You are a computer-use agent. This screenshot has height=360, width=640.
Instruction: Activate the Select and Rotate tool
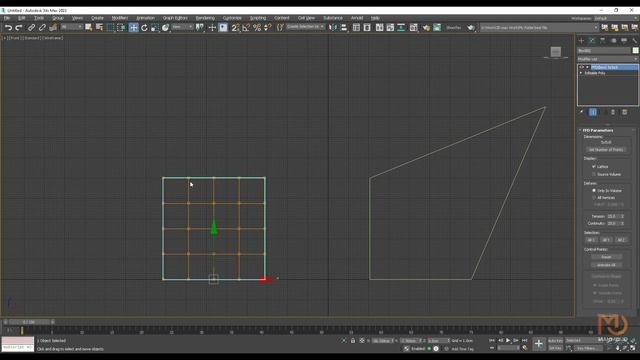(x=144, y=28)
